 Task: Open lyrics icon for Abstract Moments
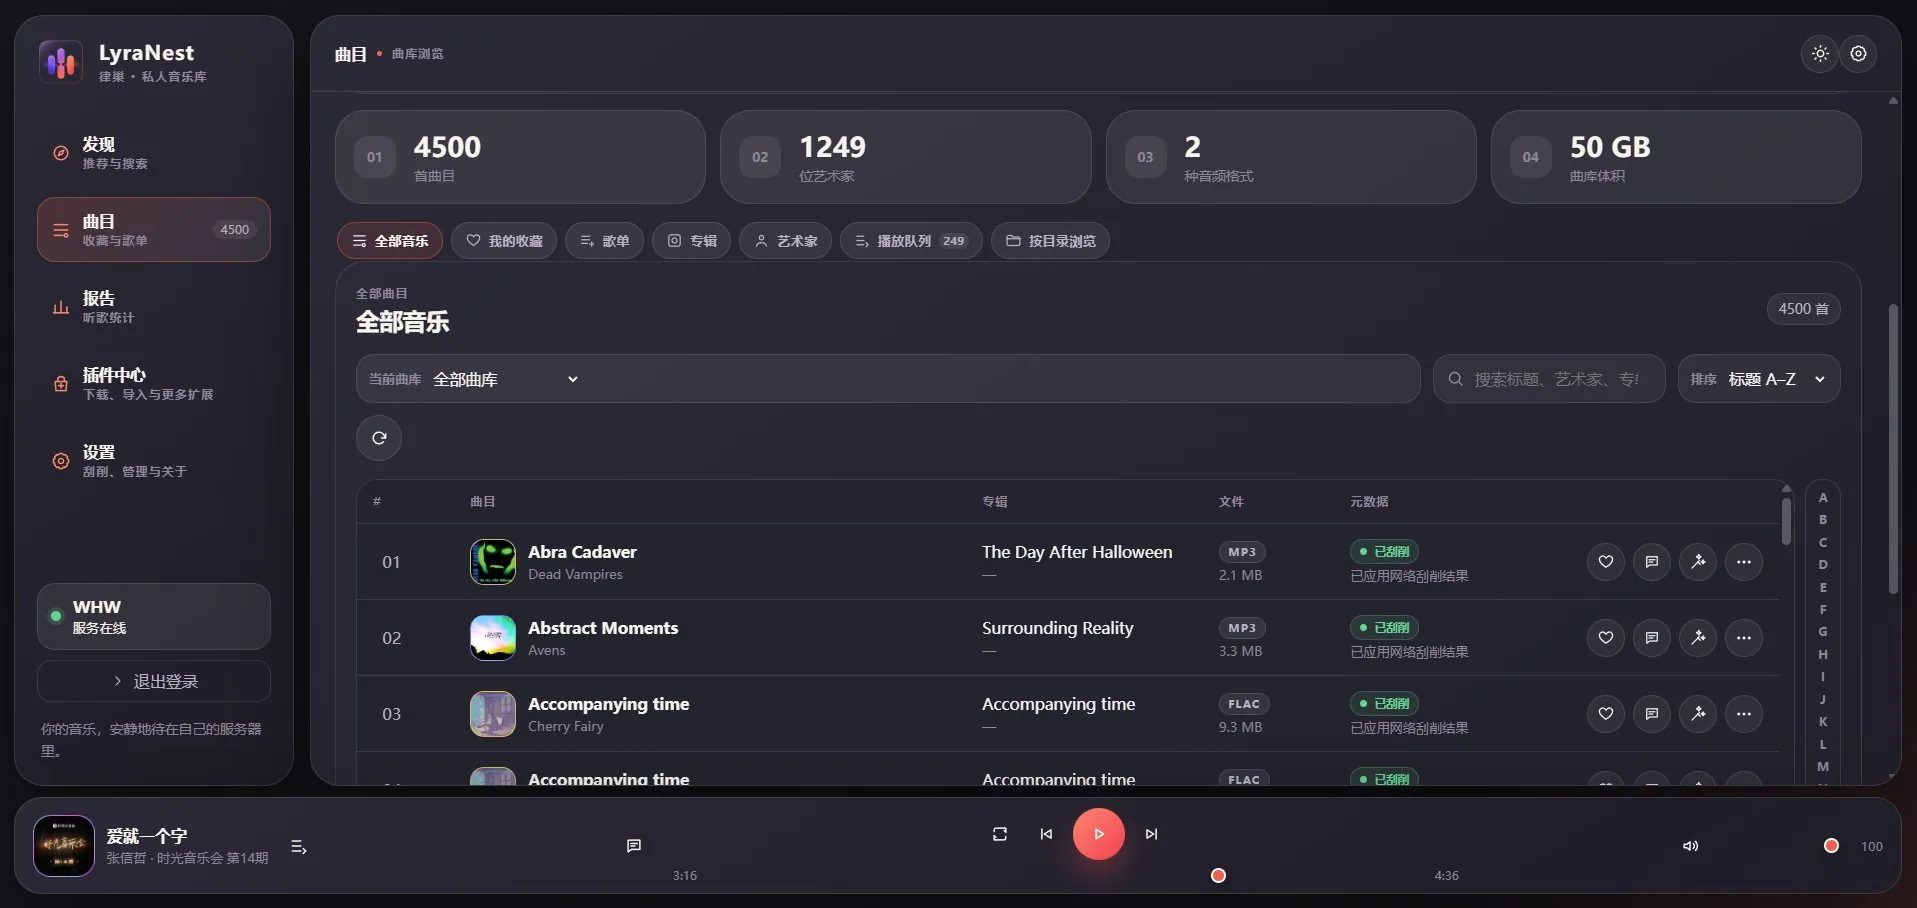tap(1651, 638)
